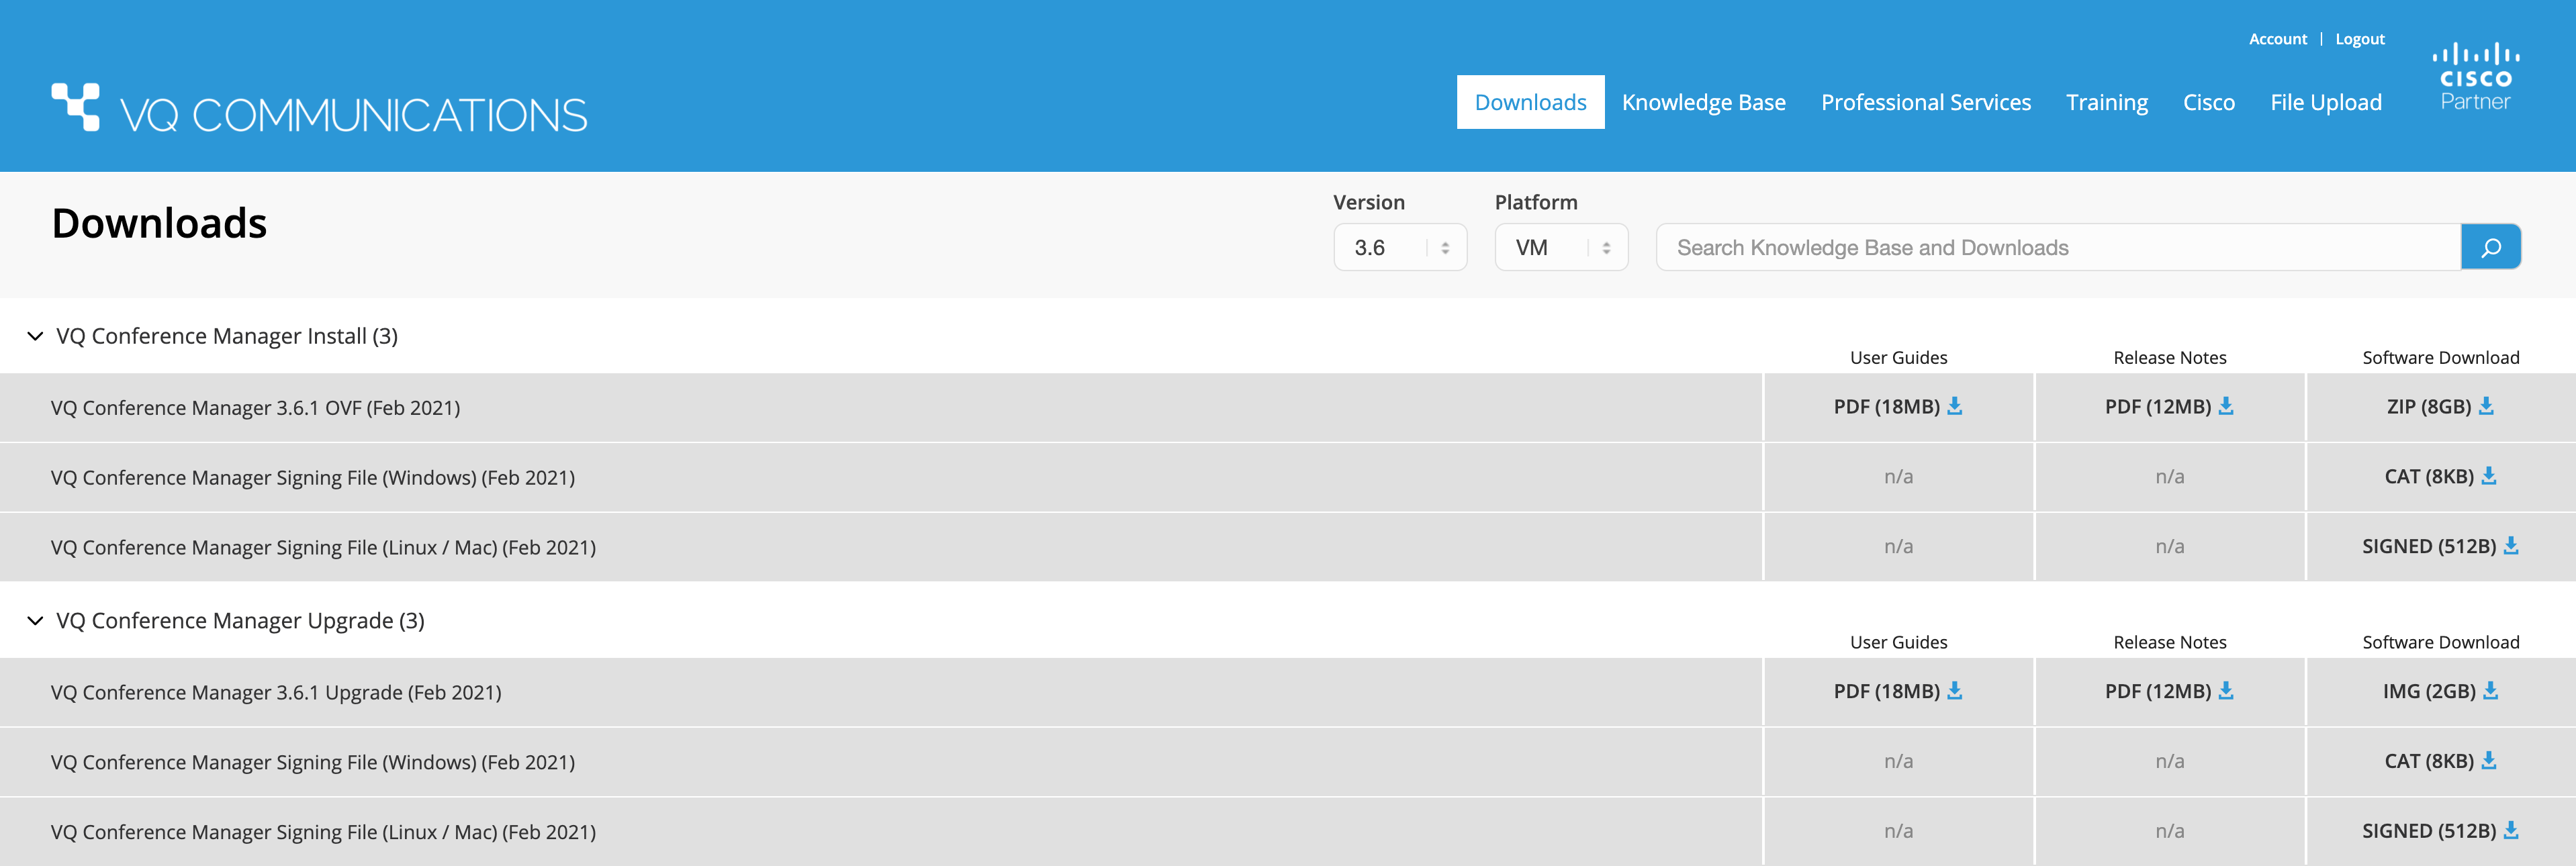This screenshot has width=2576, height=866.
Task: Open the Version 3.6 dropdown
Action: click(1400, 247)
